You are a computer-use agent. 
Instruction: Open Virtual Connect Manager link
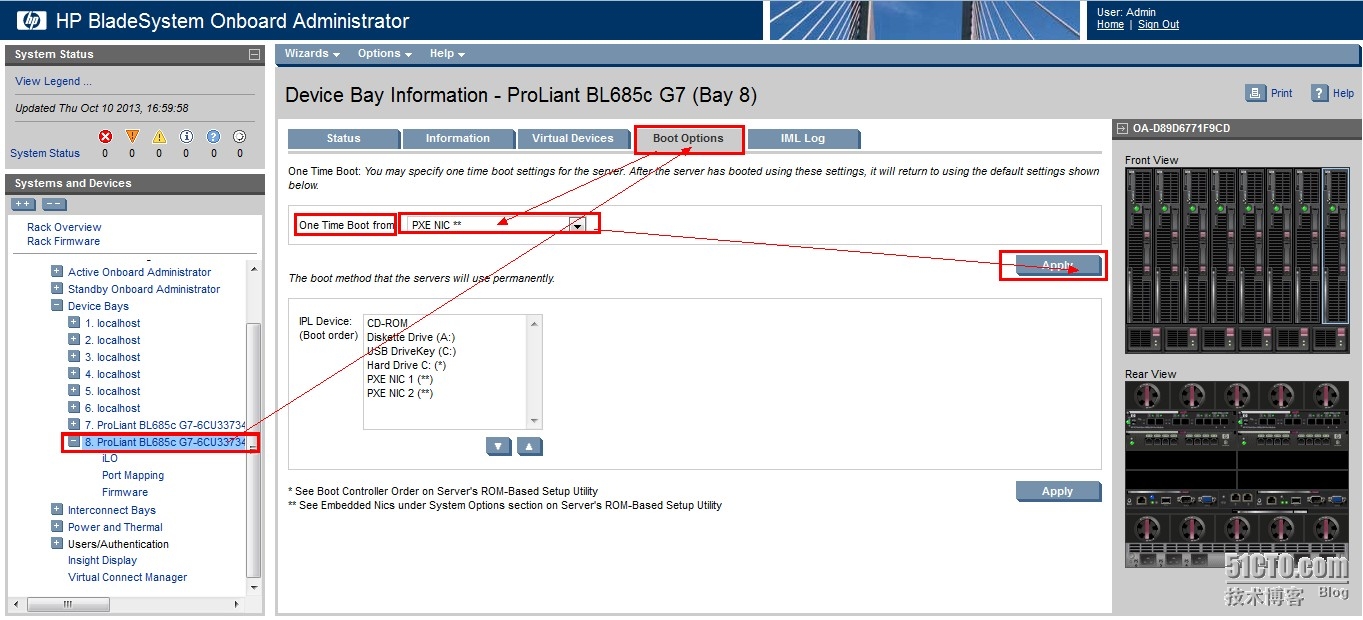(x=127, y=577)
